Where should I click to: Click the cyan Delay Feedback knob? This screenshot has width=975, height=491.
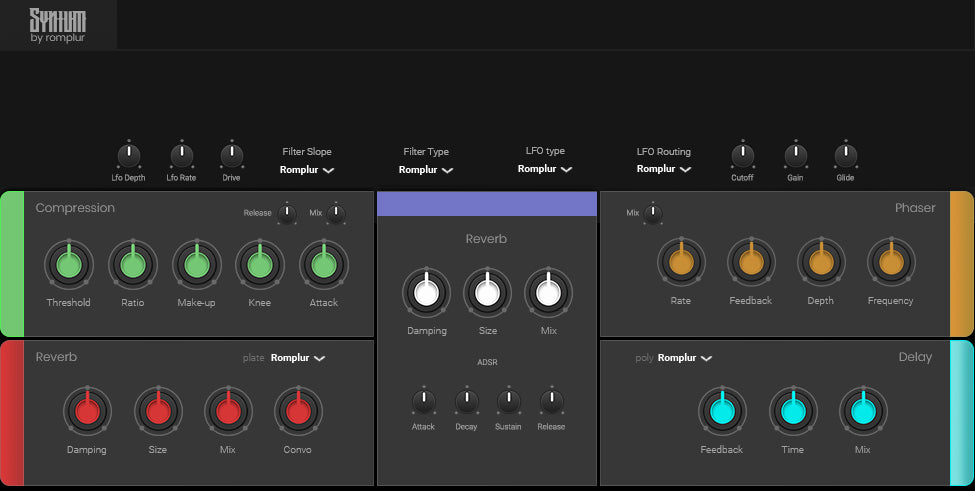coord(723,411)
